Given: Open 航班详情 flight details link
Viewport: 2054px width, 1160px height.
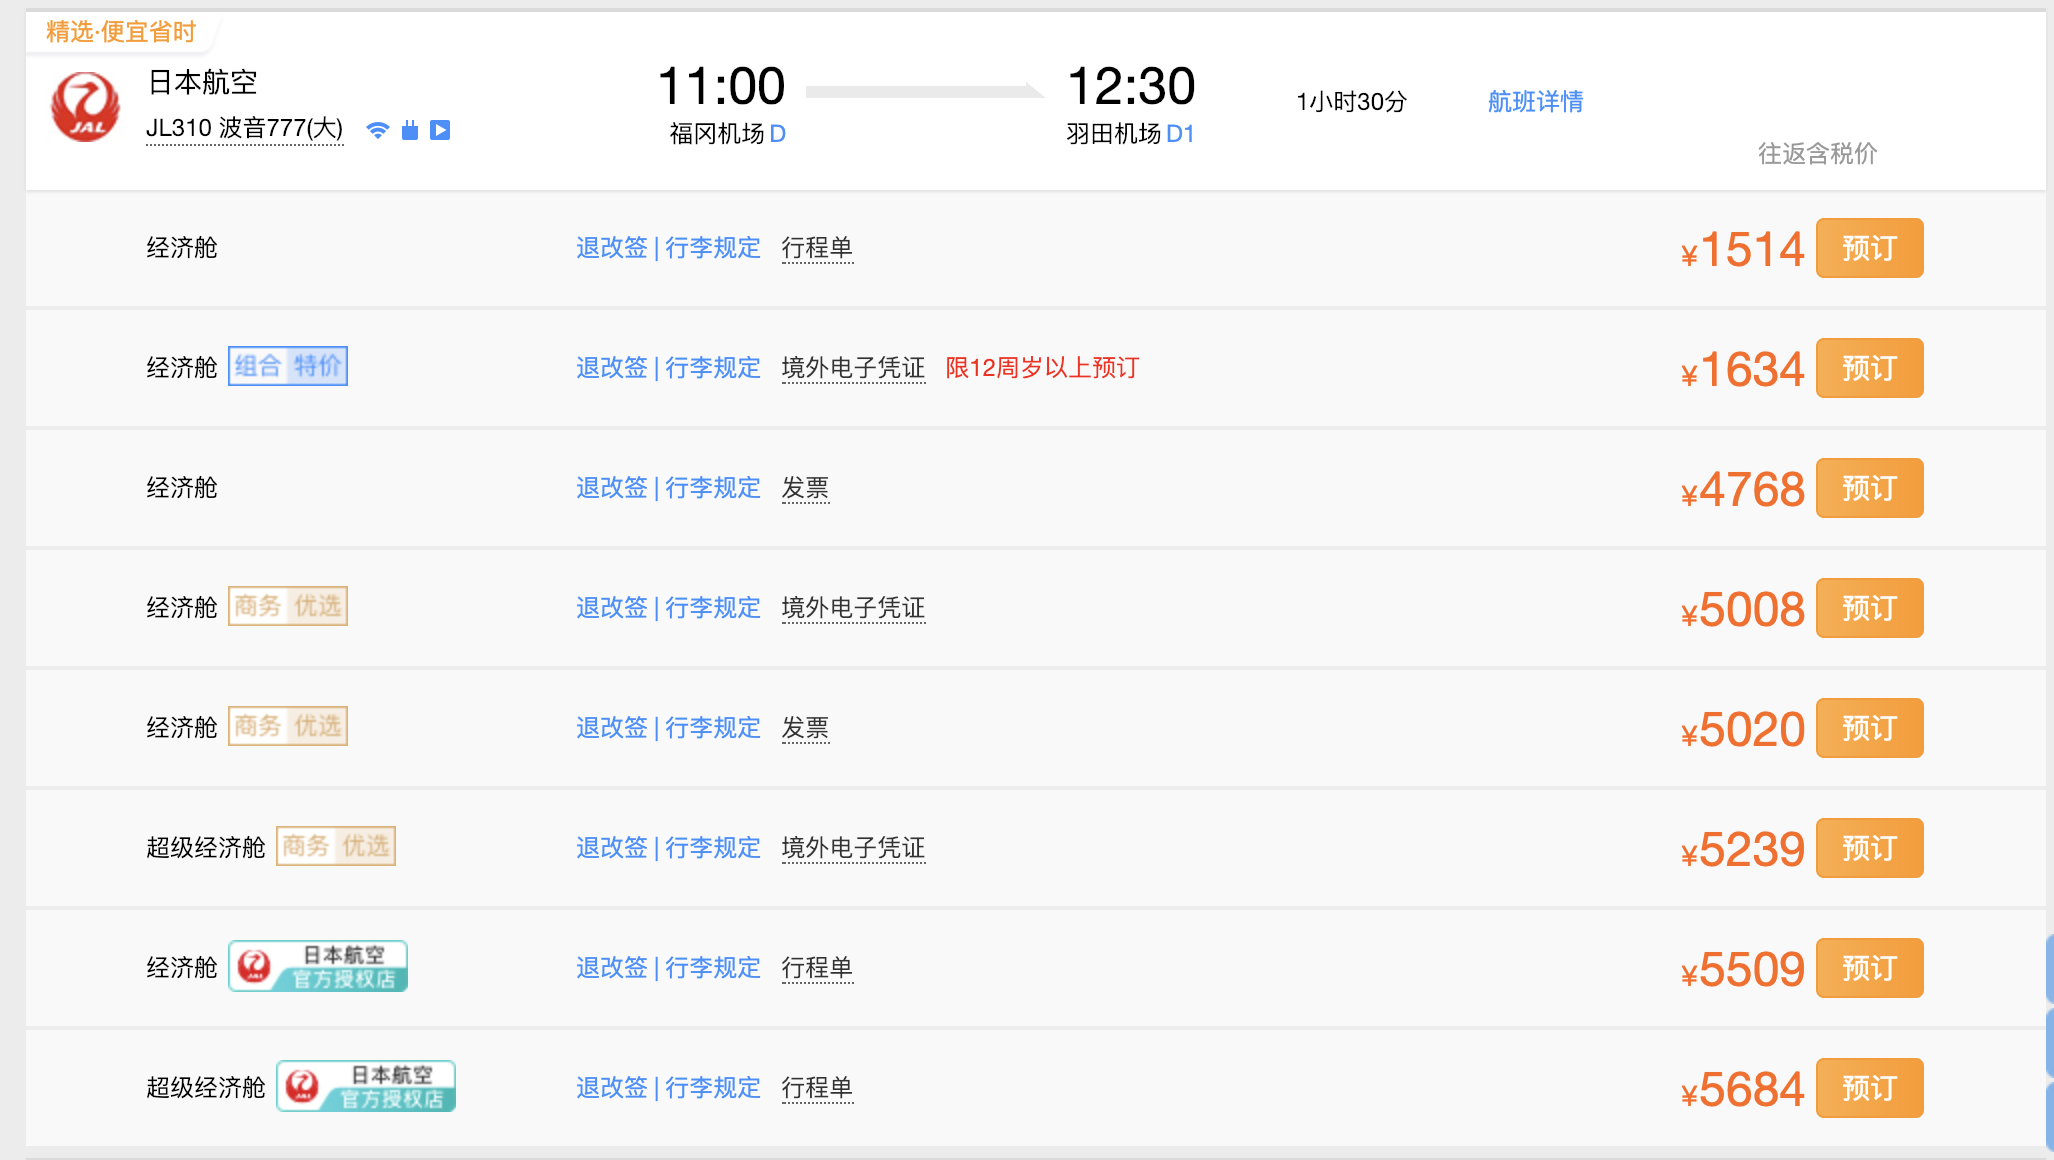Looking at the screenshot, I should 1535,101.
